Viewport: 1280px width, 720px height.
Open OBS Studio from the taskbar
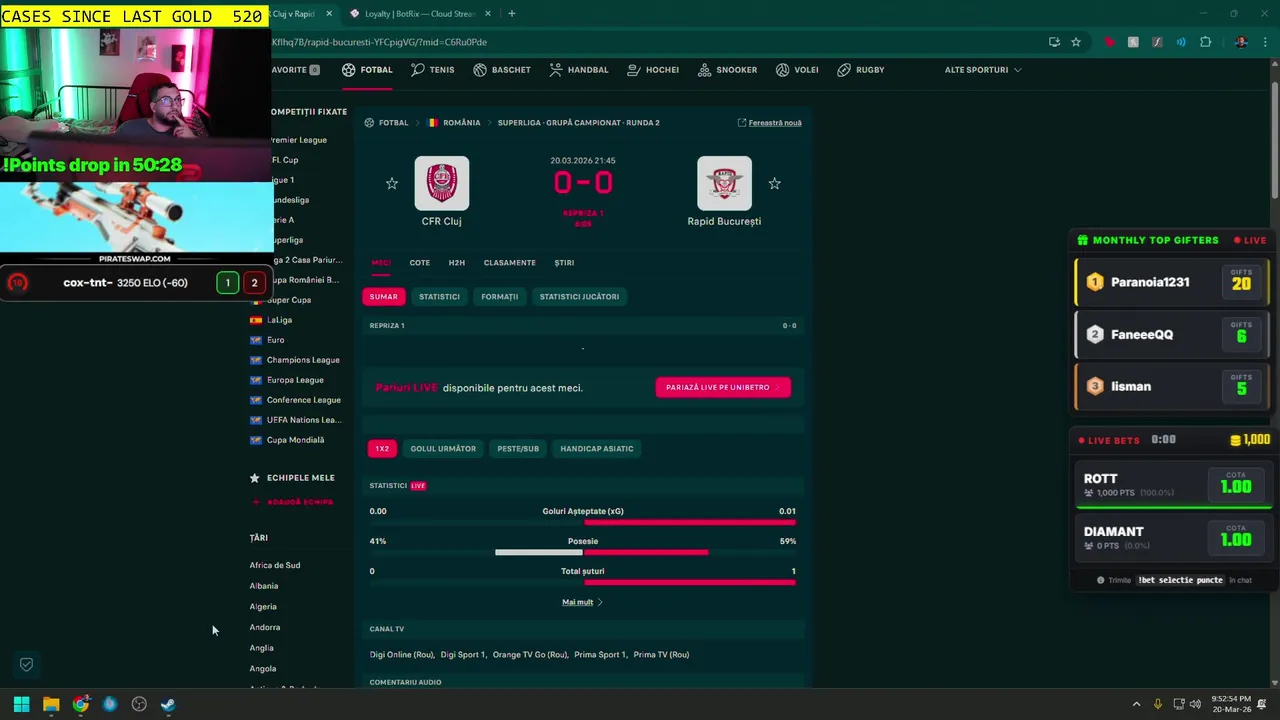[x=139, y=705]
